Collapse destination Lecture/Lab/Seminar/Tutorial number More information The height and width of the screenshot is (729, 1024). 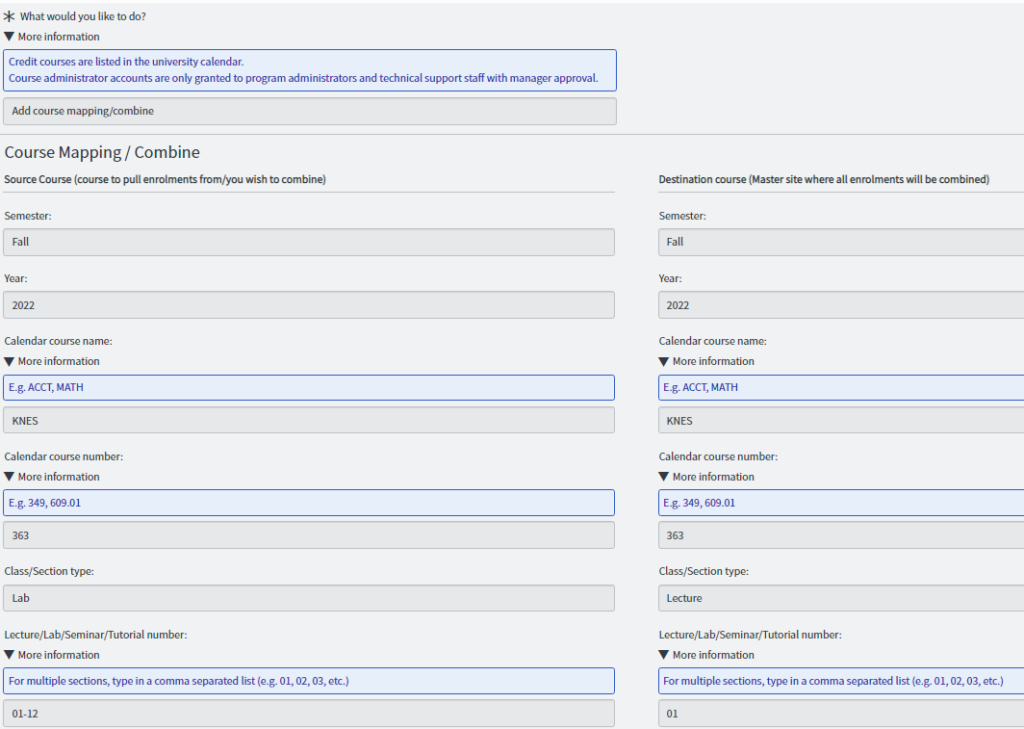(x=707, y=655)
